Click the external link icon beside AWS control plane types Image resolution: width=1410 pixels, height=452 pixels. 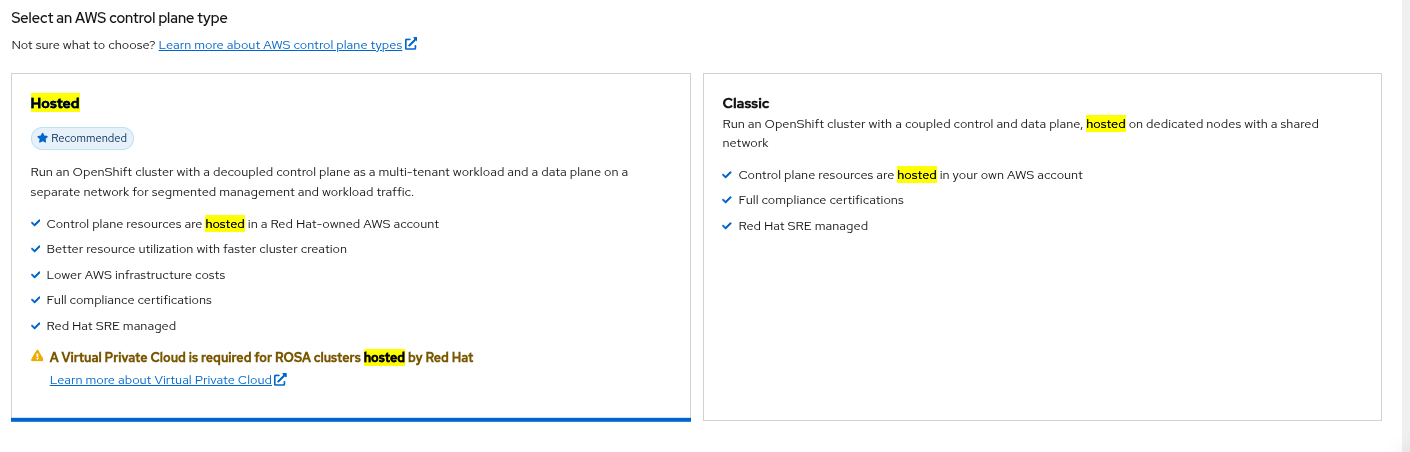point(411,45)
